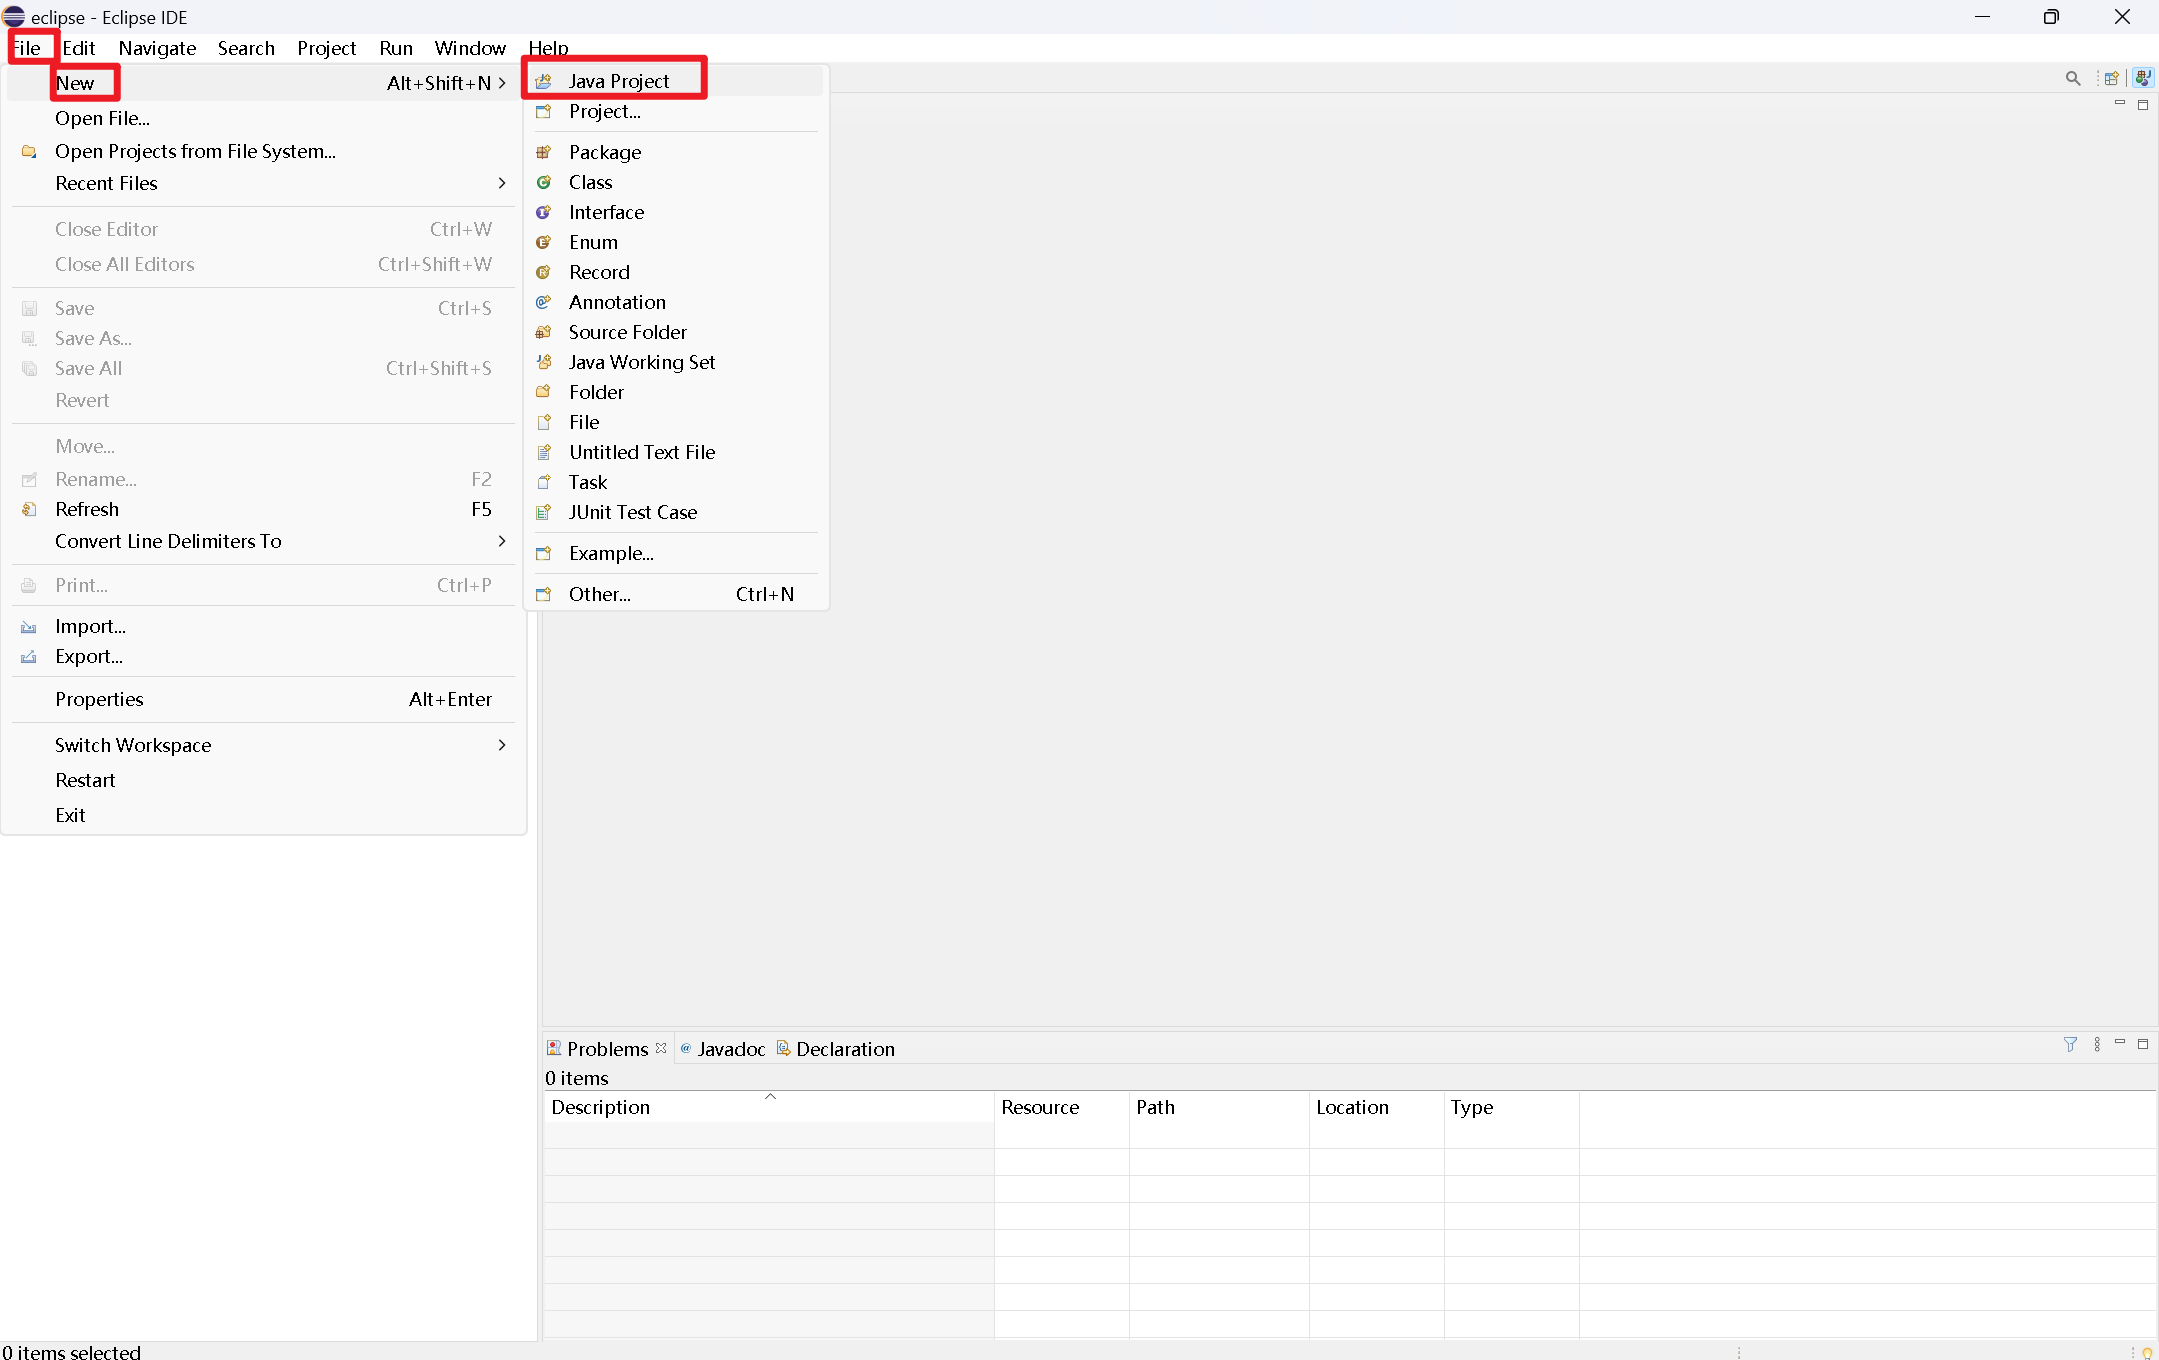Click the green Class icon

click(544, 182)
